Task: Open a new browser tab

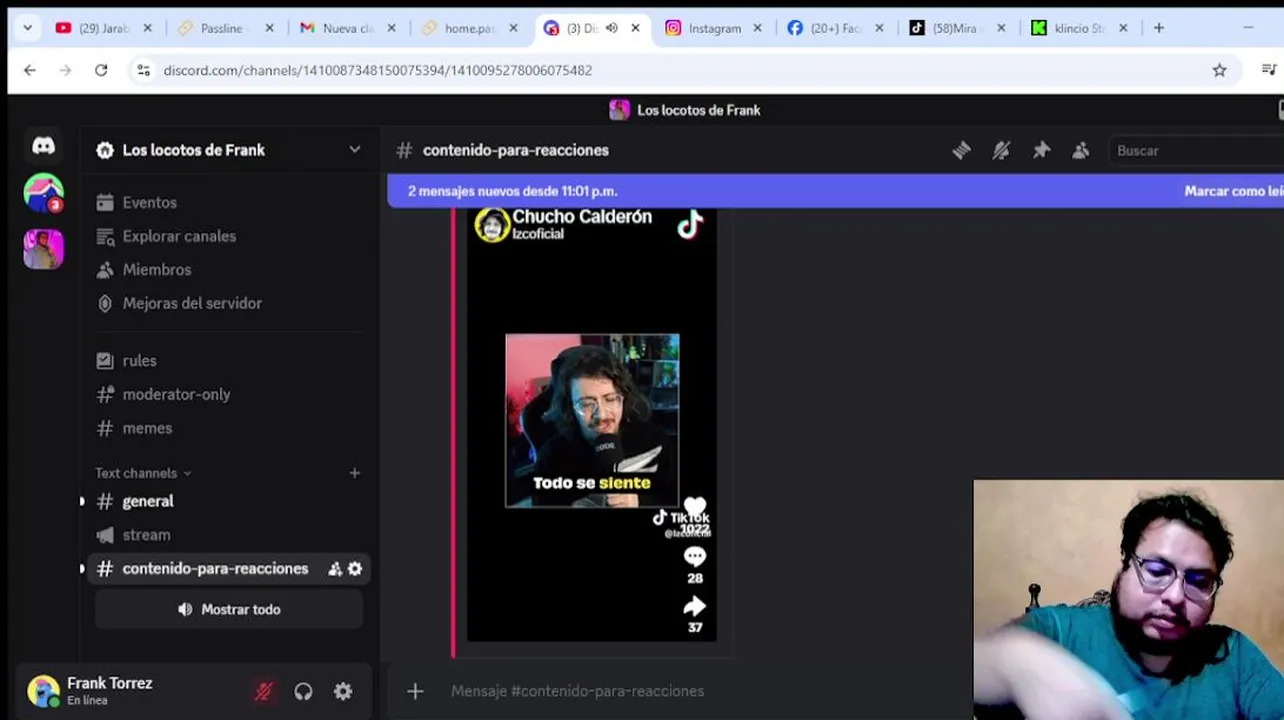Action: [1159, 28]
